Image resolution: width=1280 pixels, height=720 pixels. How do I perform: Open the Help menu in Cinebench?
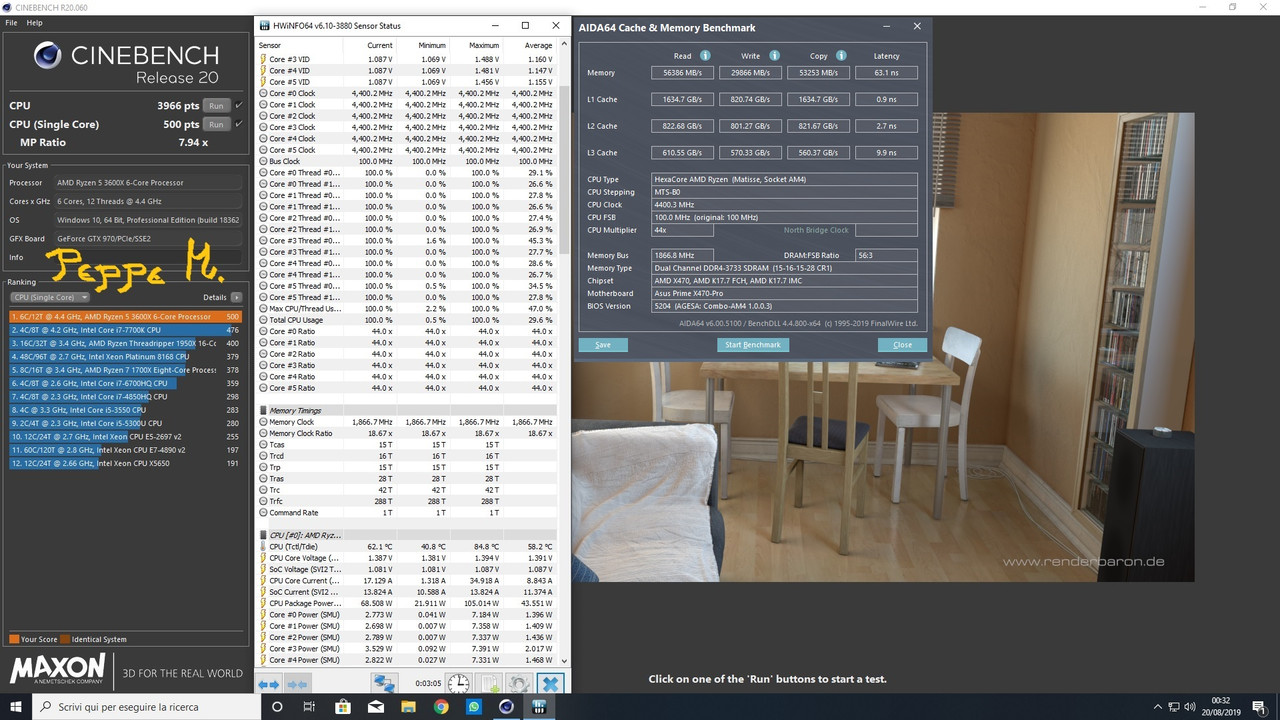coord(35,22)
